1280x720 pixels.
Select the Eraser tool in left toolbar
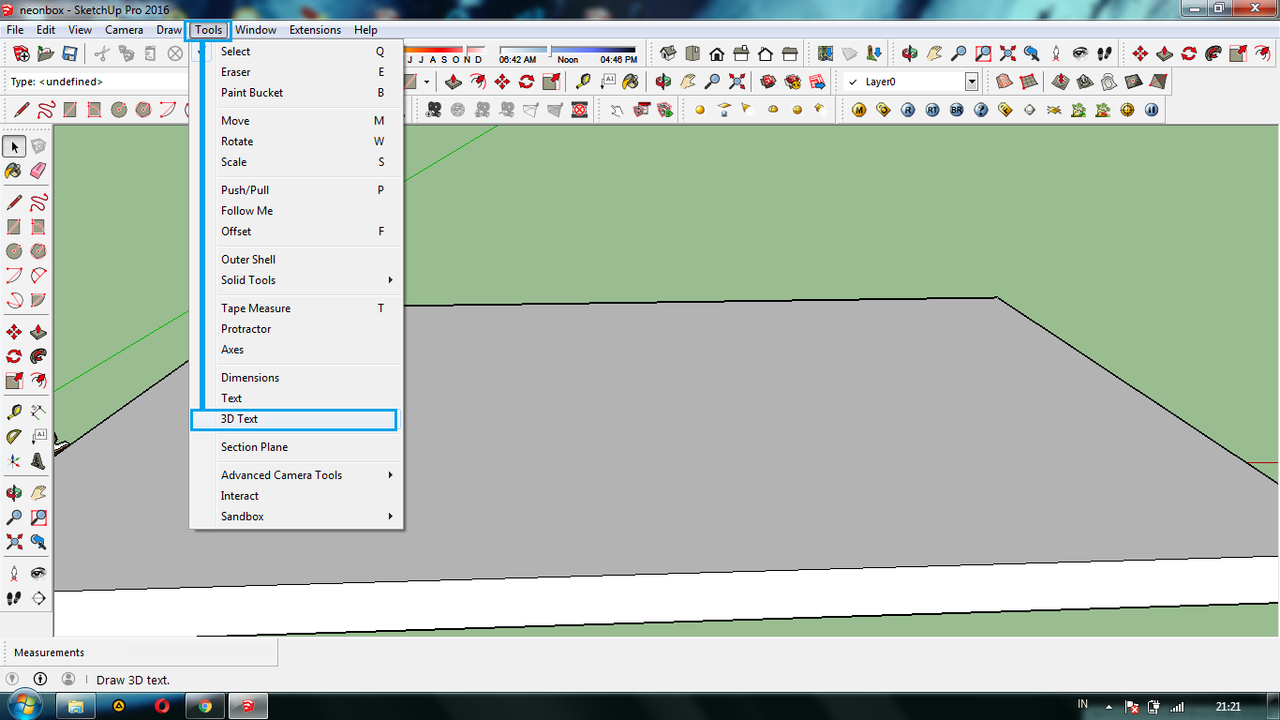[38, 171]
